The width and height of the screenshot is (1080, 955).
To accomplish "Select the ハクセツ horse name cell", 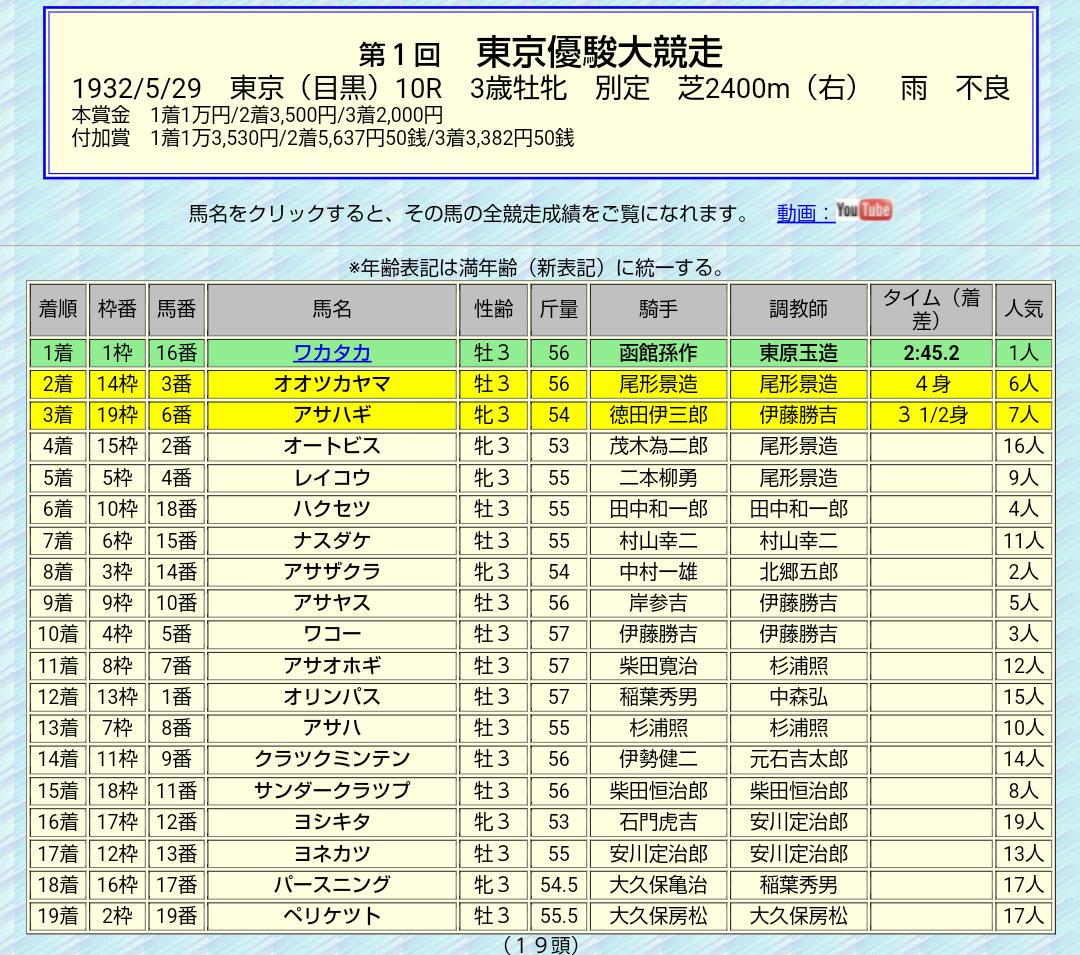I will (x=332, y=509).
